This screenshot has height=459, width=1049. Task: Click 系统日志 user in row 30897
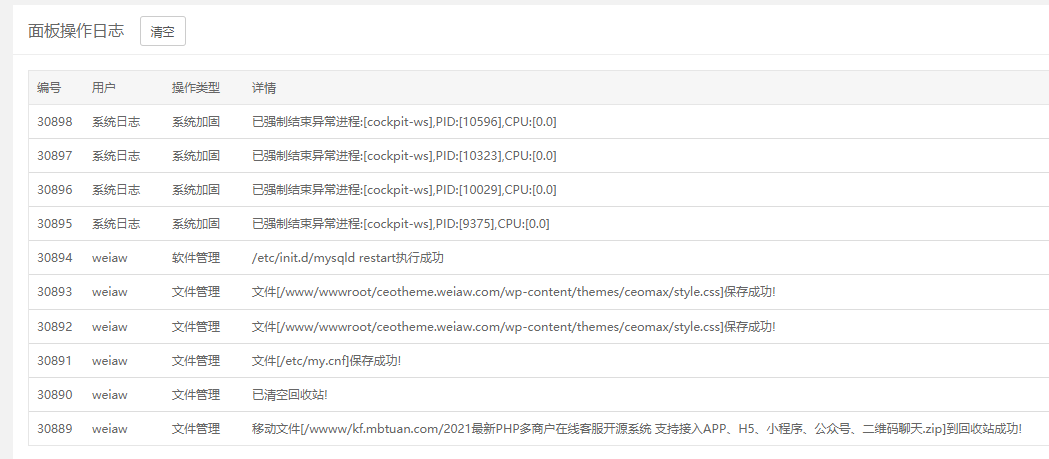click(x=116, y=156)
